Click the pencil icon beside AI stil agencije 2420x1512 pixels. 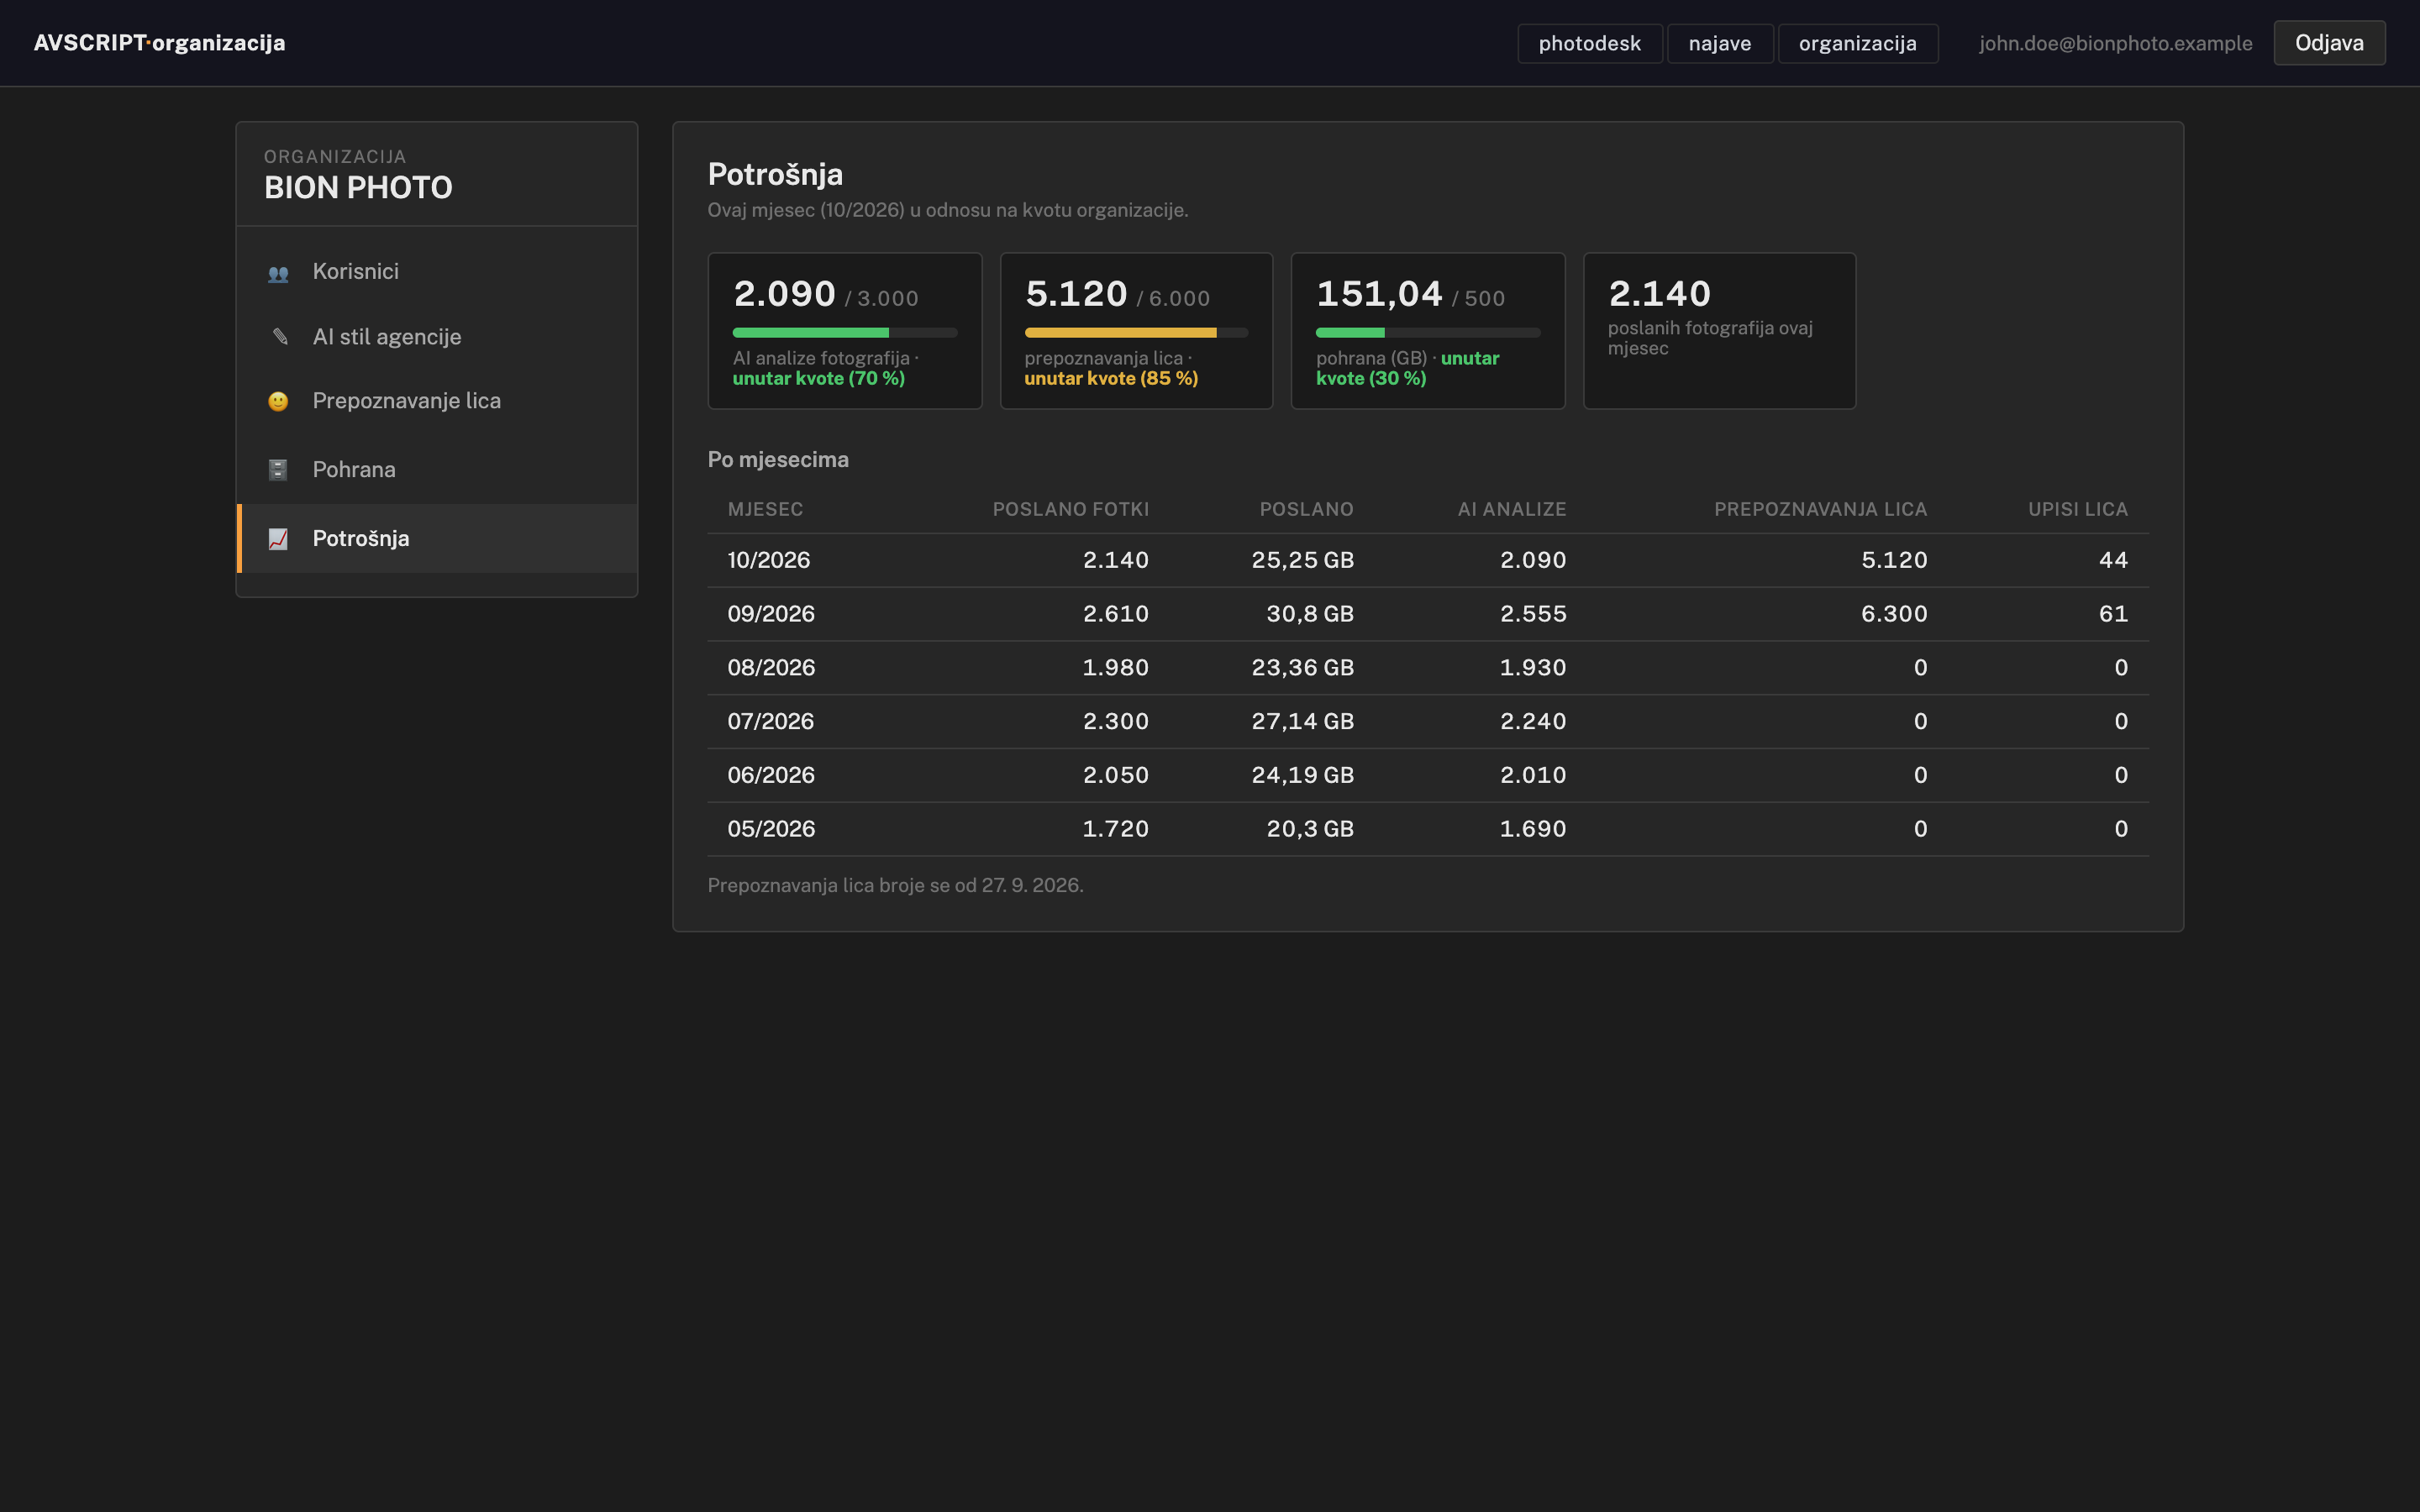(x=279, y=337)
